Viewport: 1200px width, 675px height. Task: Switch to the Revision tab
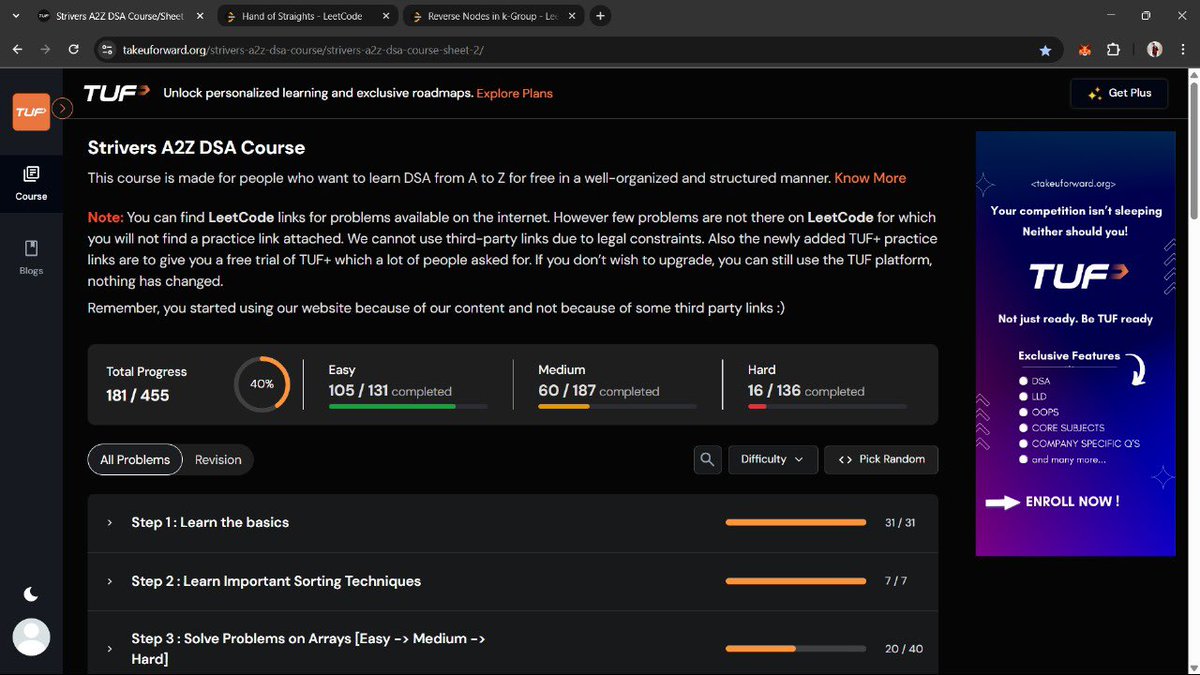coord(218,459)
